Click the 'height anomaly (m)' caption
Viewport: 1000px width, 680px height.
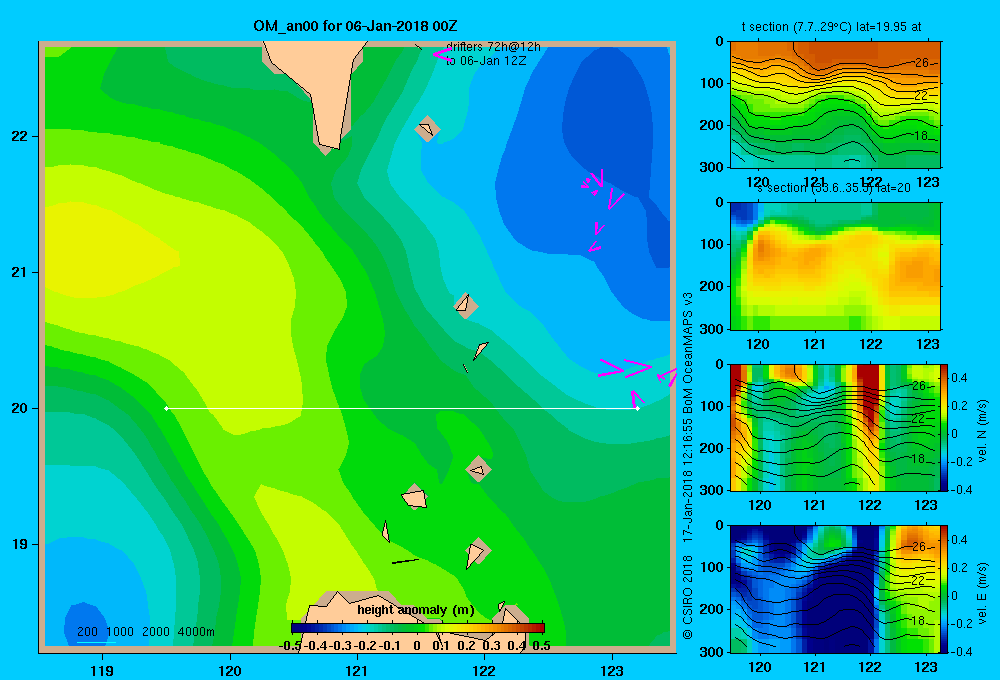(416, 610)
